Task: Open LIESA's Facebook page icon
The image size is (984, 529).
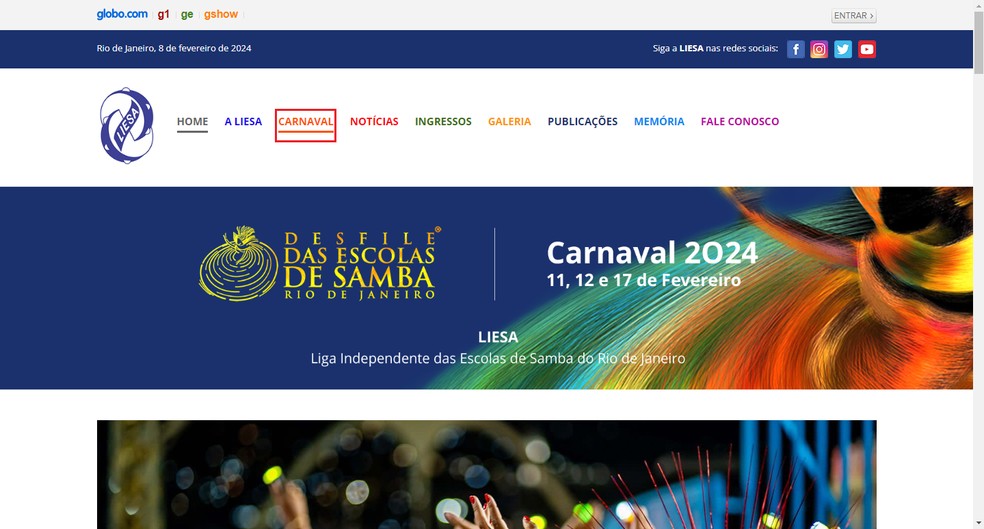Action: click(796, 49)
